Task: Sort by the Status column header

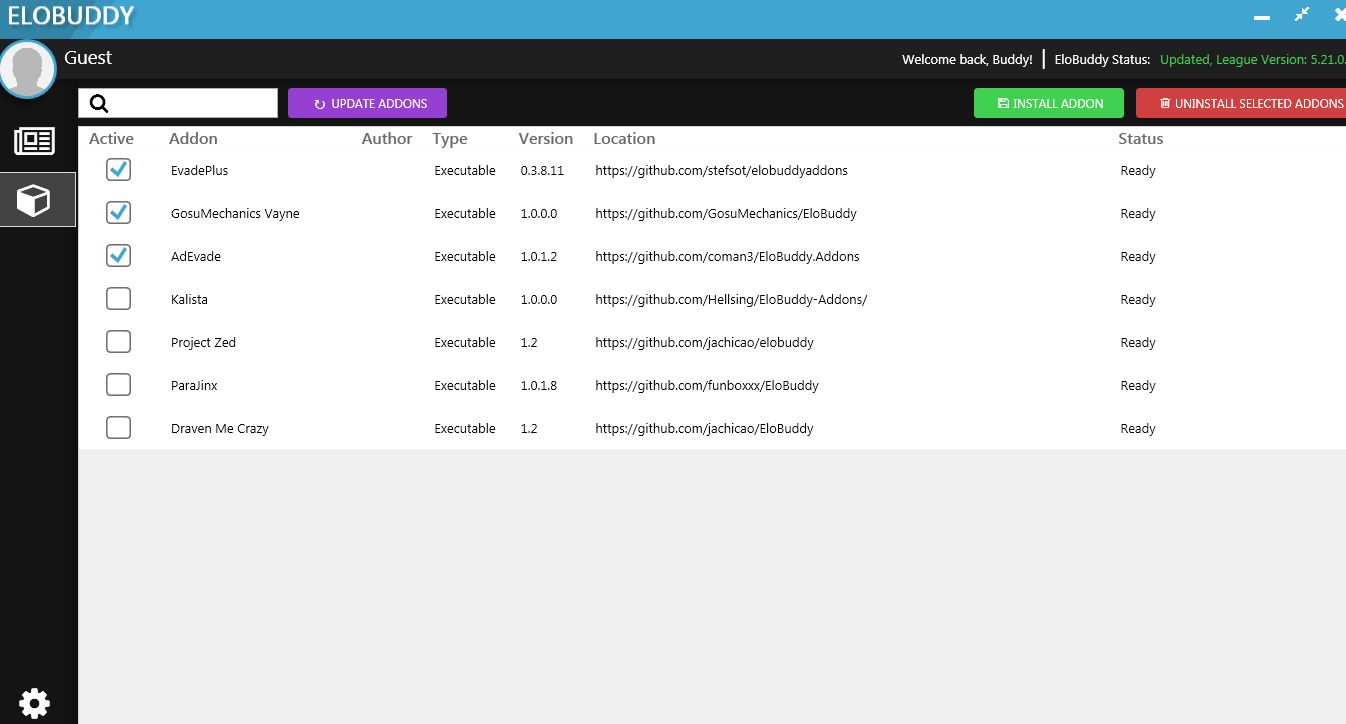Action: coord(1141,139)
